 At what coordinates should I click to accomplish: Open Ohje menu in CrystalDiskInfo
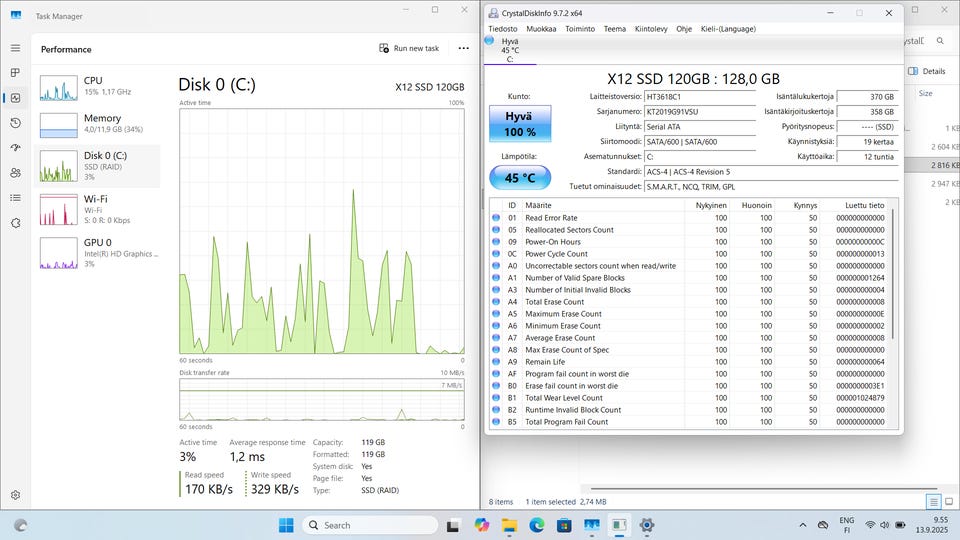coord(684,29)
